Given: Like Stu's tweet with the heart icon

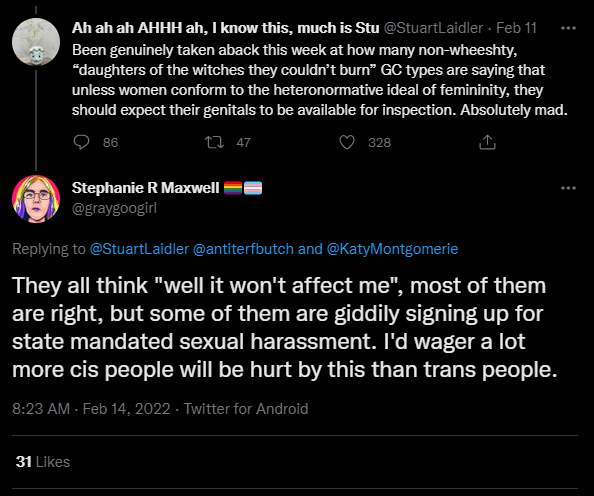Looking at the screenshot, I should click(347, 142).
